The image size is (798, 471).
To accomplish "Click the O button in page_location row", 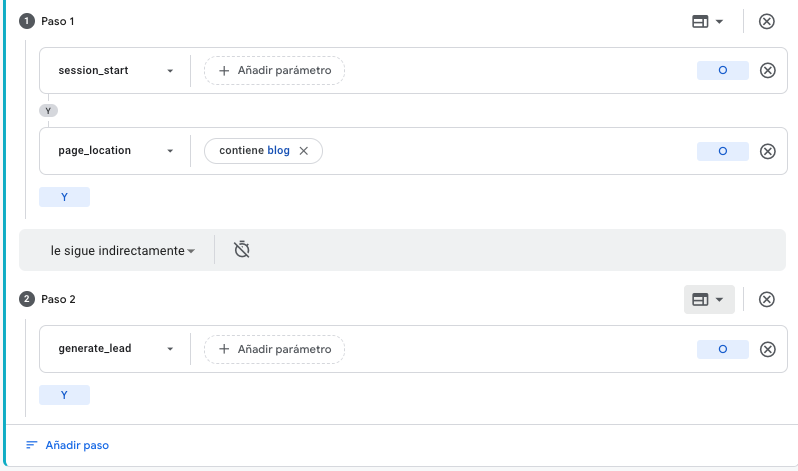I will [722, 151].
